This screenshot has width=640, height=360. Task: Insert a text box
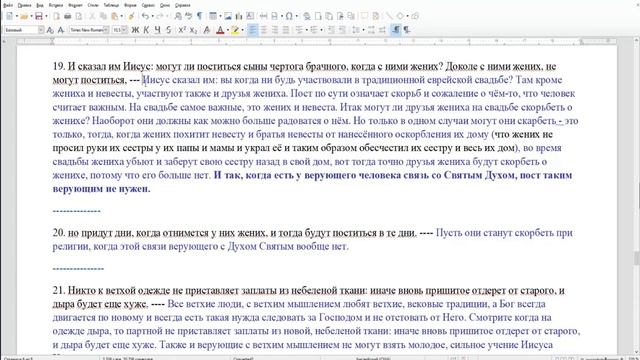[250, 16]
